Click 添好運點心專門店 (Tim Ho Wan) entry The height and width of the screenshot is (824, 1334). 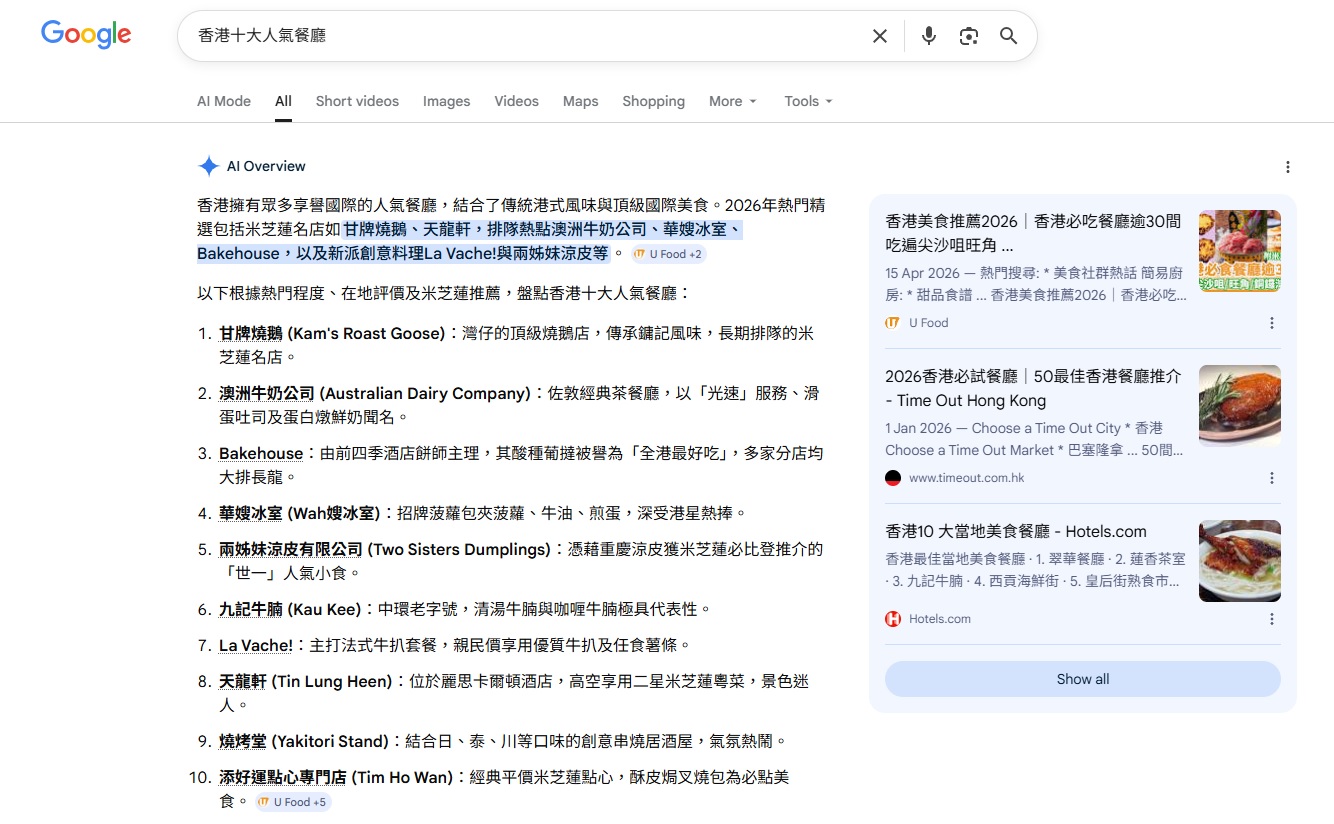click(336, 777)
